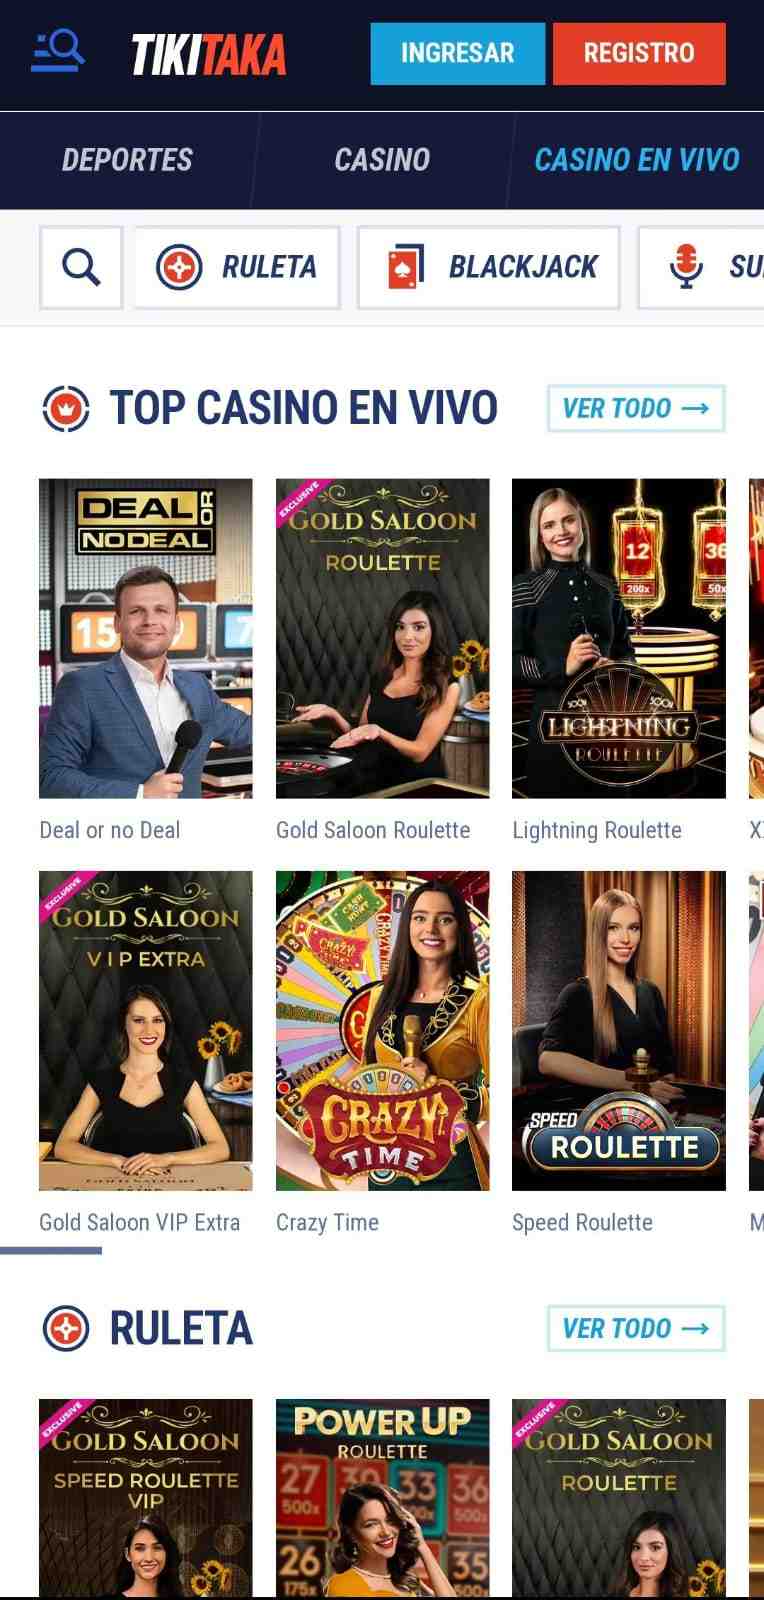Viewport: 764px width, 1600px height.
Task: Select the Ruleta category chip
Action: pyautogui.click(x=237, y=267)
